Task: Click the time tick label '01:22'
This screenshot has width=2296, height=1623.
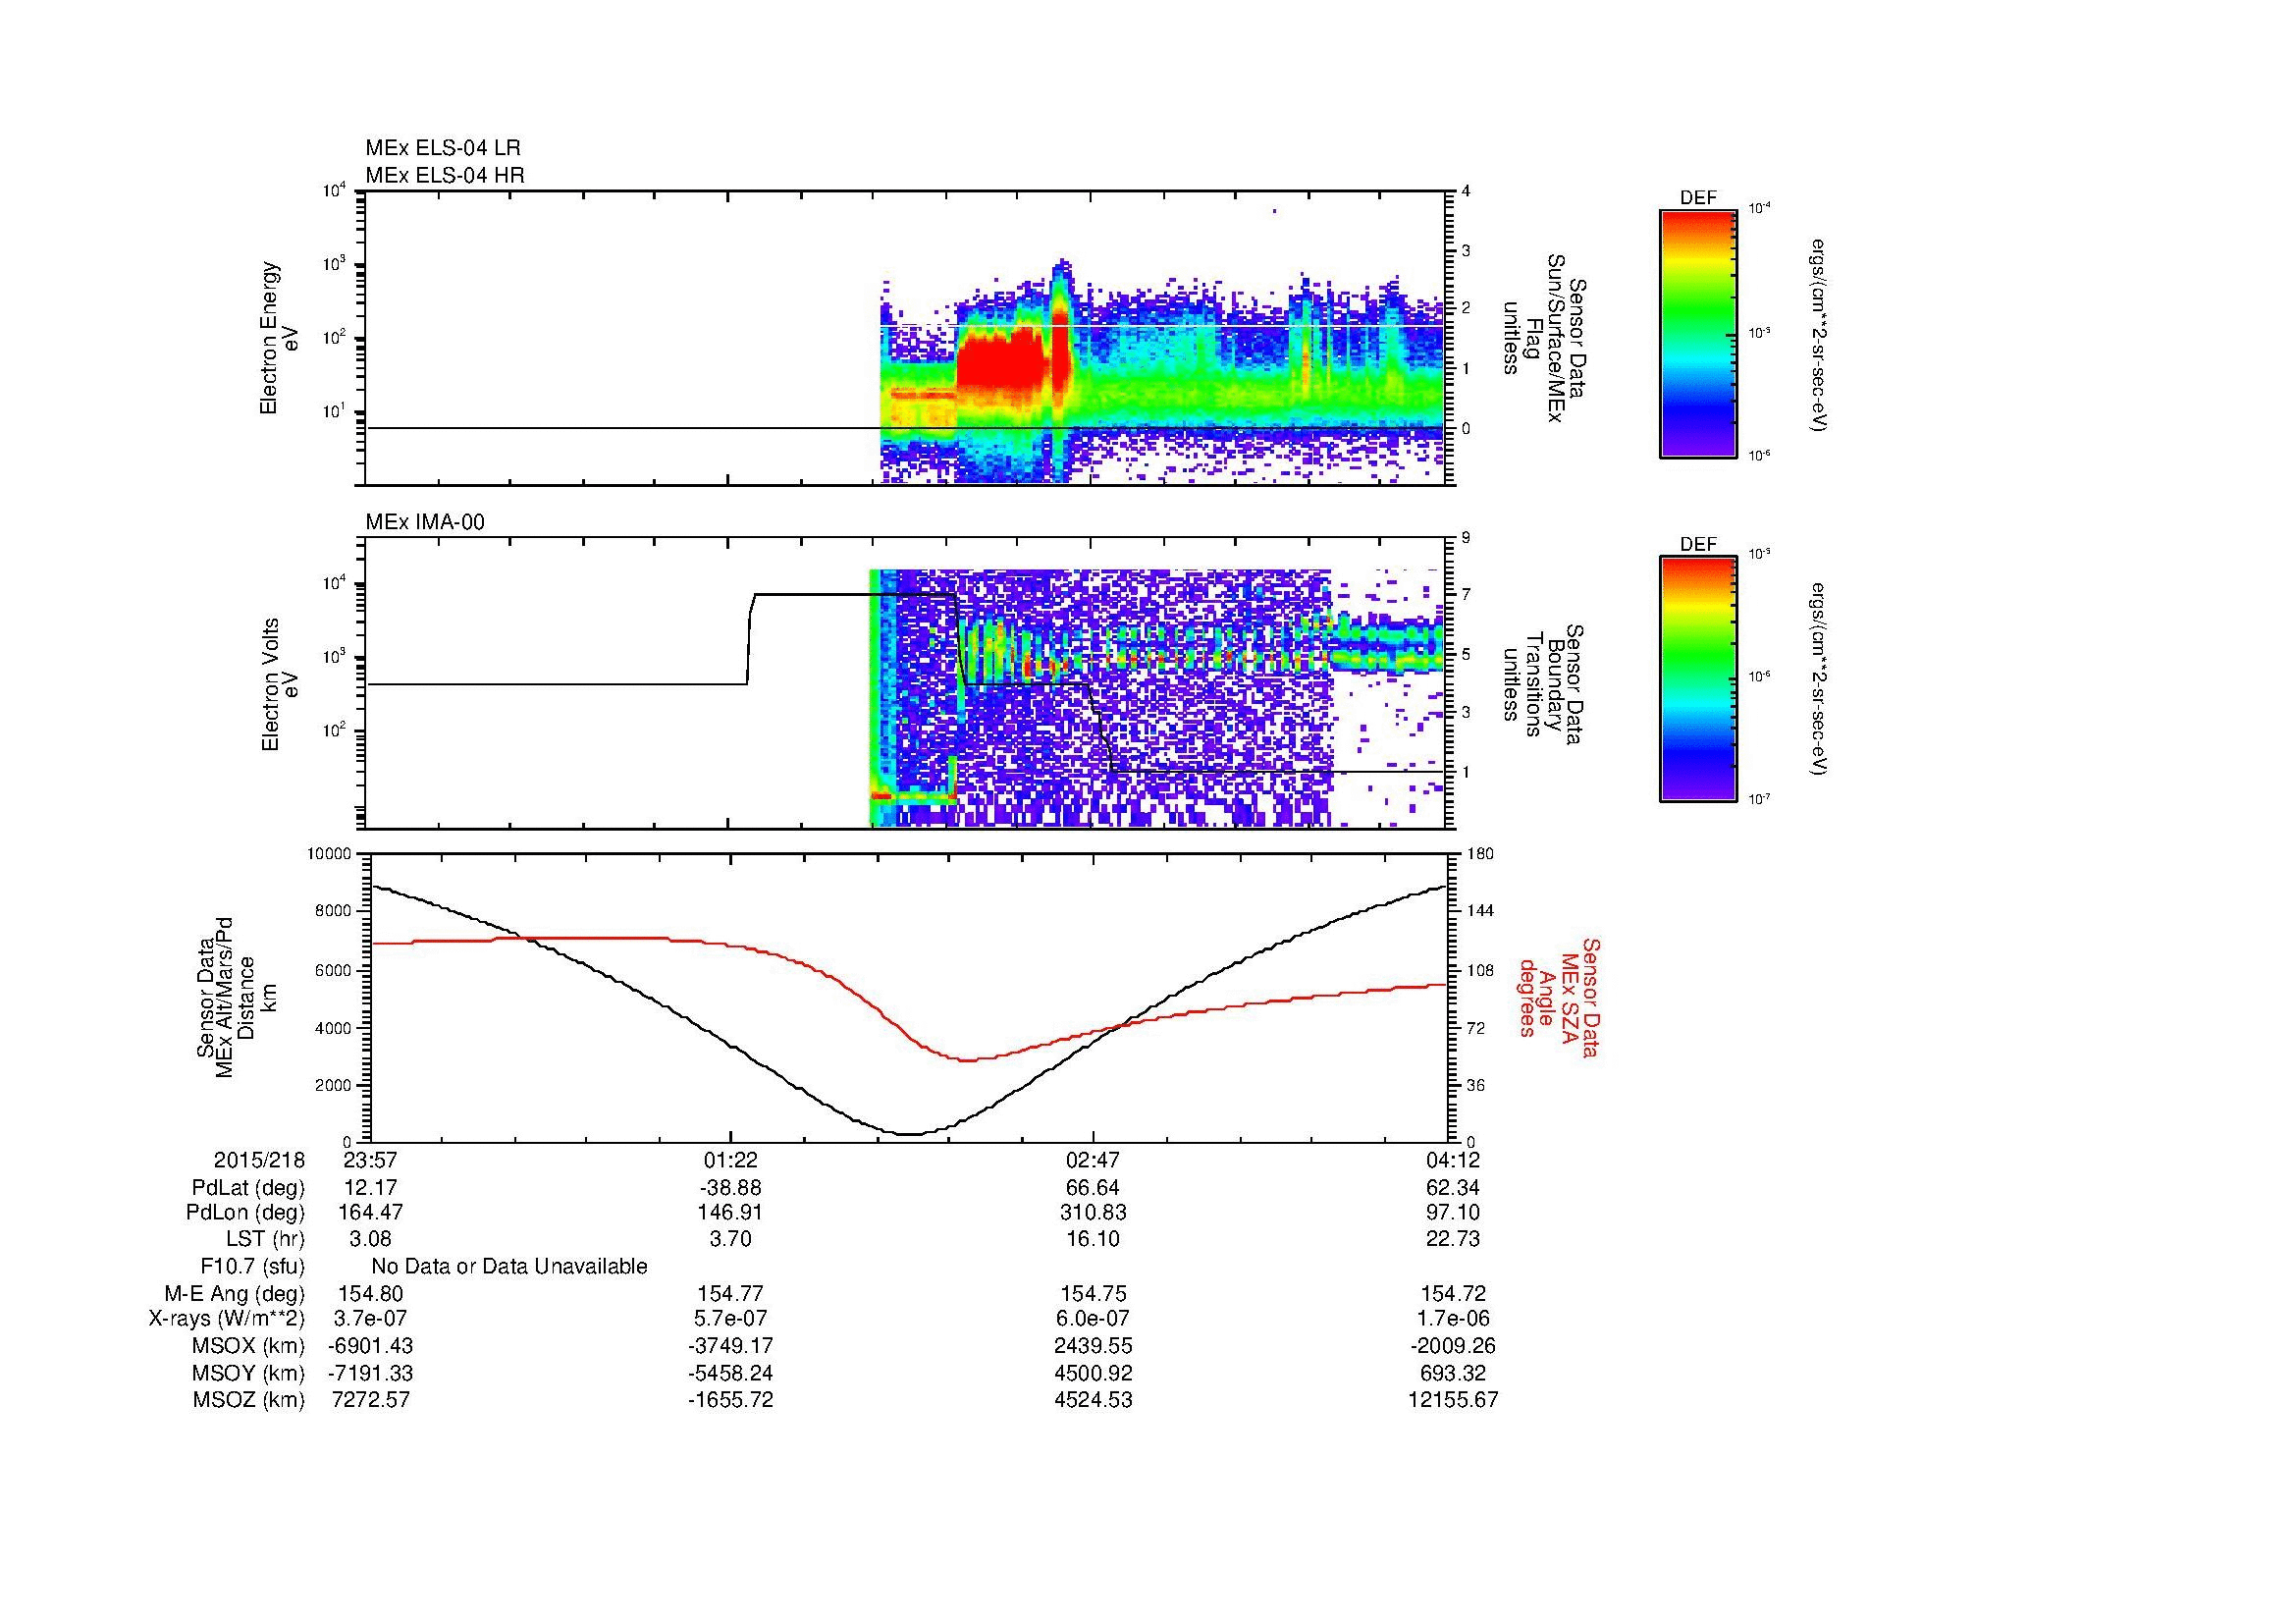Action: coord(731,1160)
